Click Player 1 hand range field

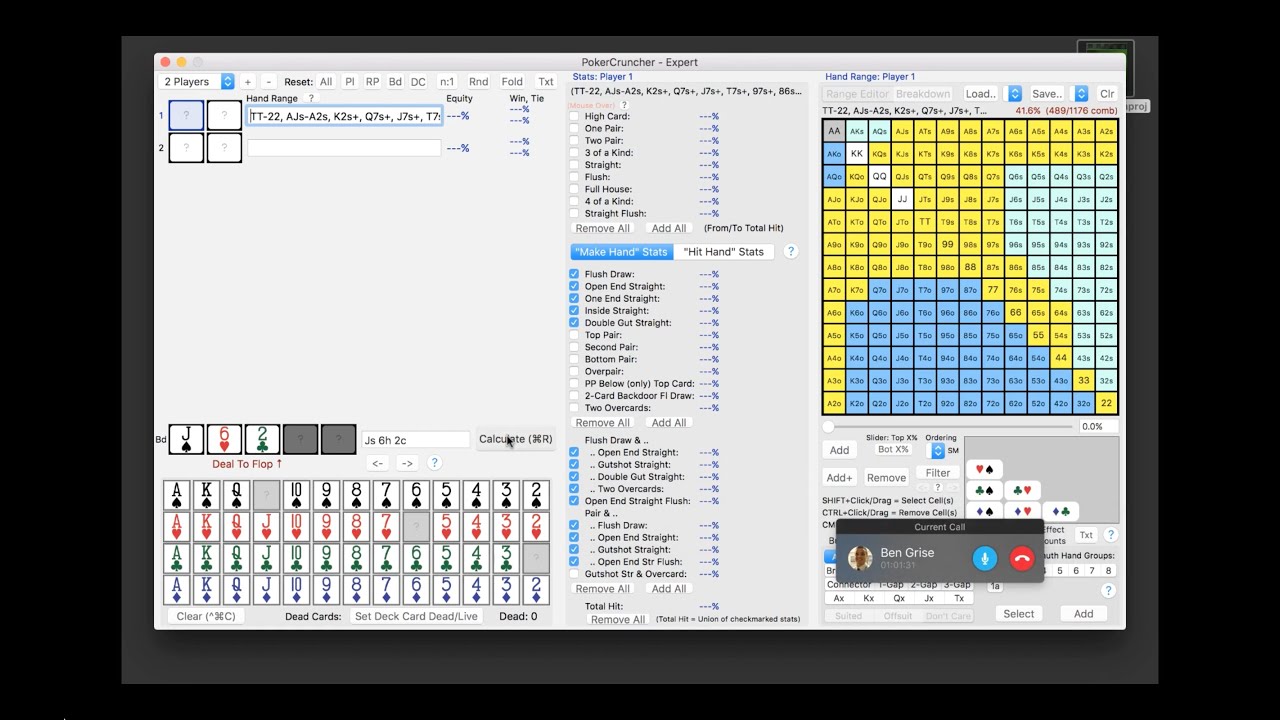(x=344, y=116)
